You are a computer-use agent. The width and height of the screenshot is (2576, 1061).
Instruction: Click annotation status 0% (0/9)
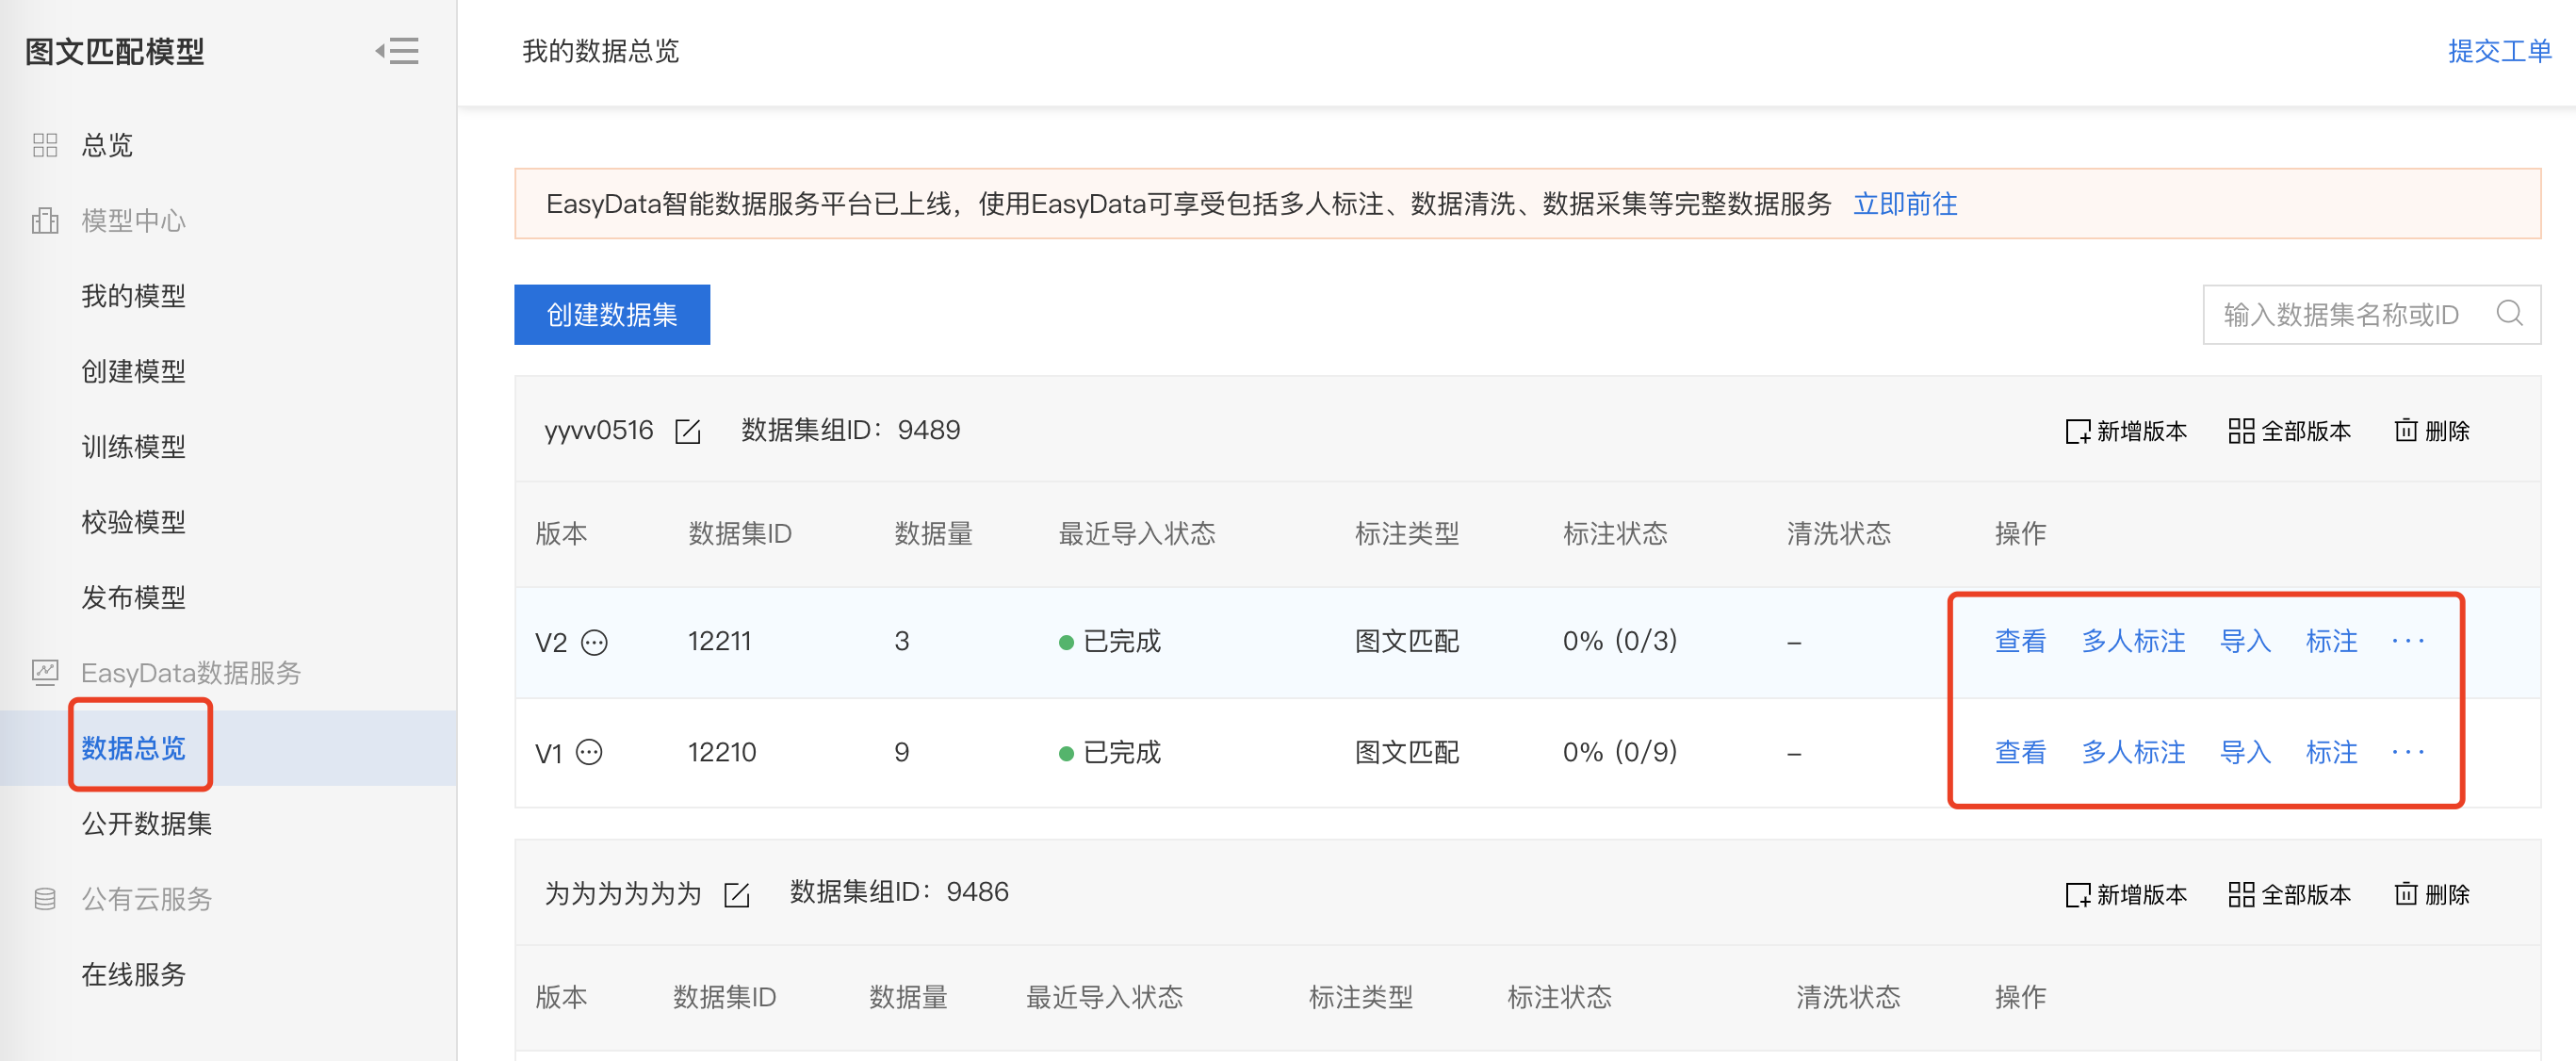pos(1620,752)
